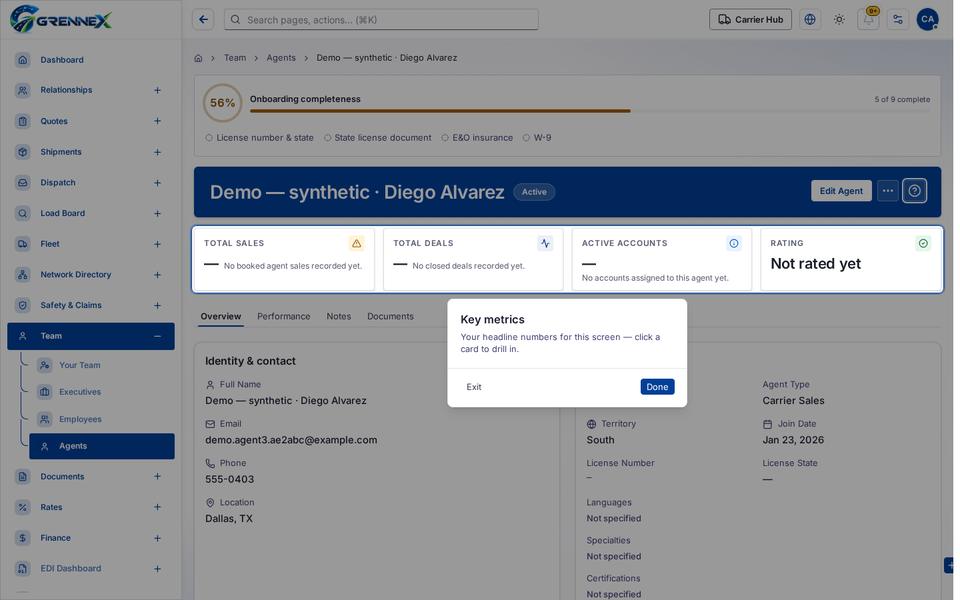
Task: Click the search pages input field
Action: pyautogui.click(x=381, y=20)
